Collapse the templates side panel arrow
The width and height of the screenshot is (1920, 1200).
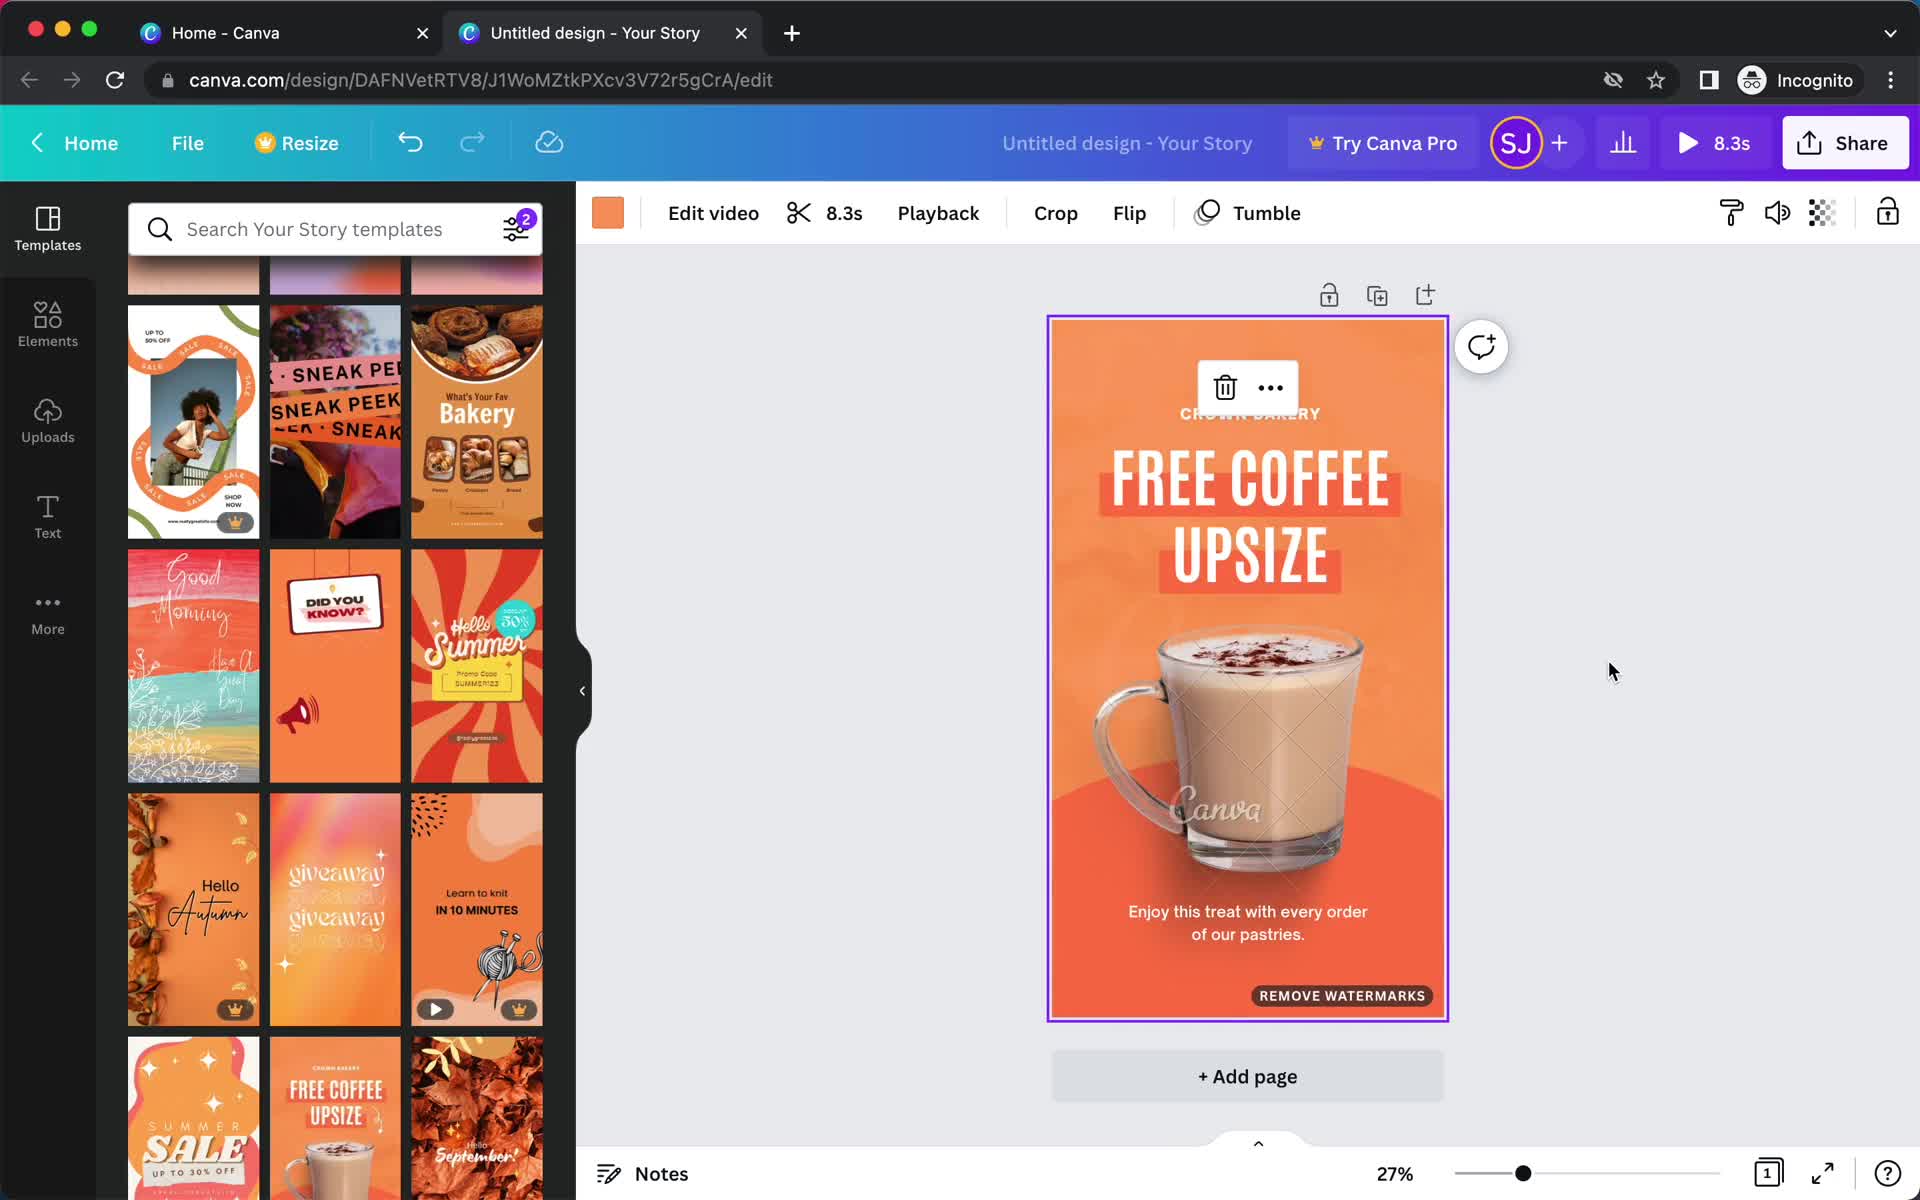click(x=582, y=691)
